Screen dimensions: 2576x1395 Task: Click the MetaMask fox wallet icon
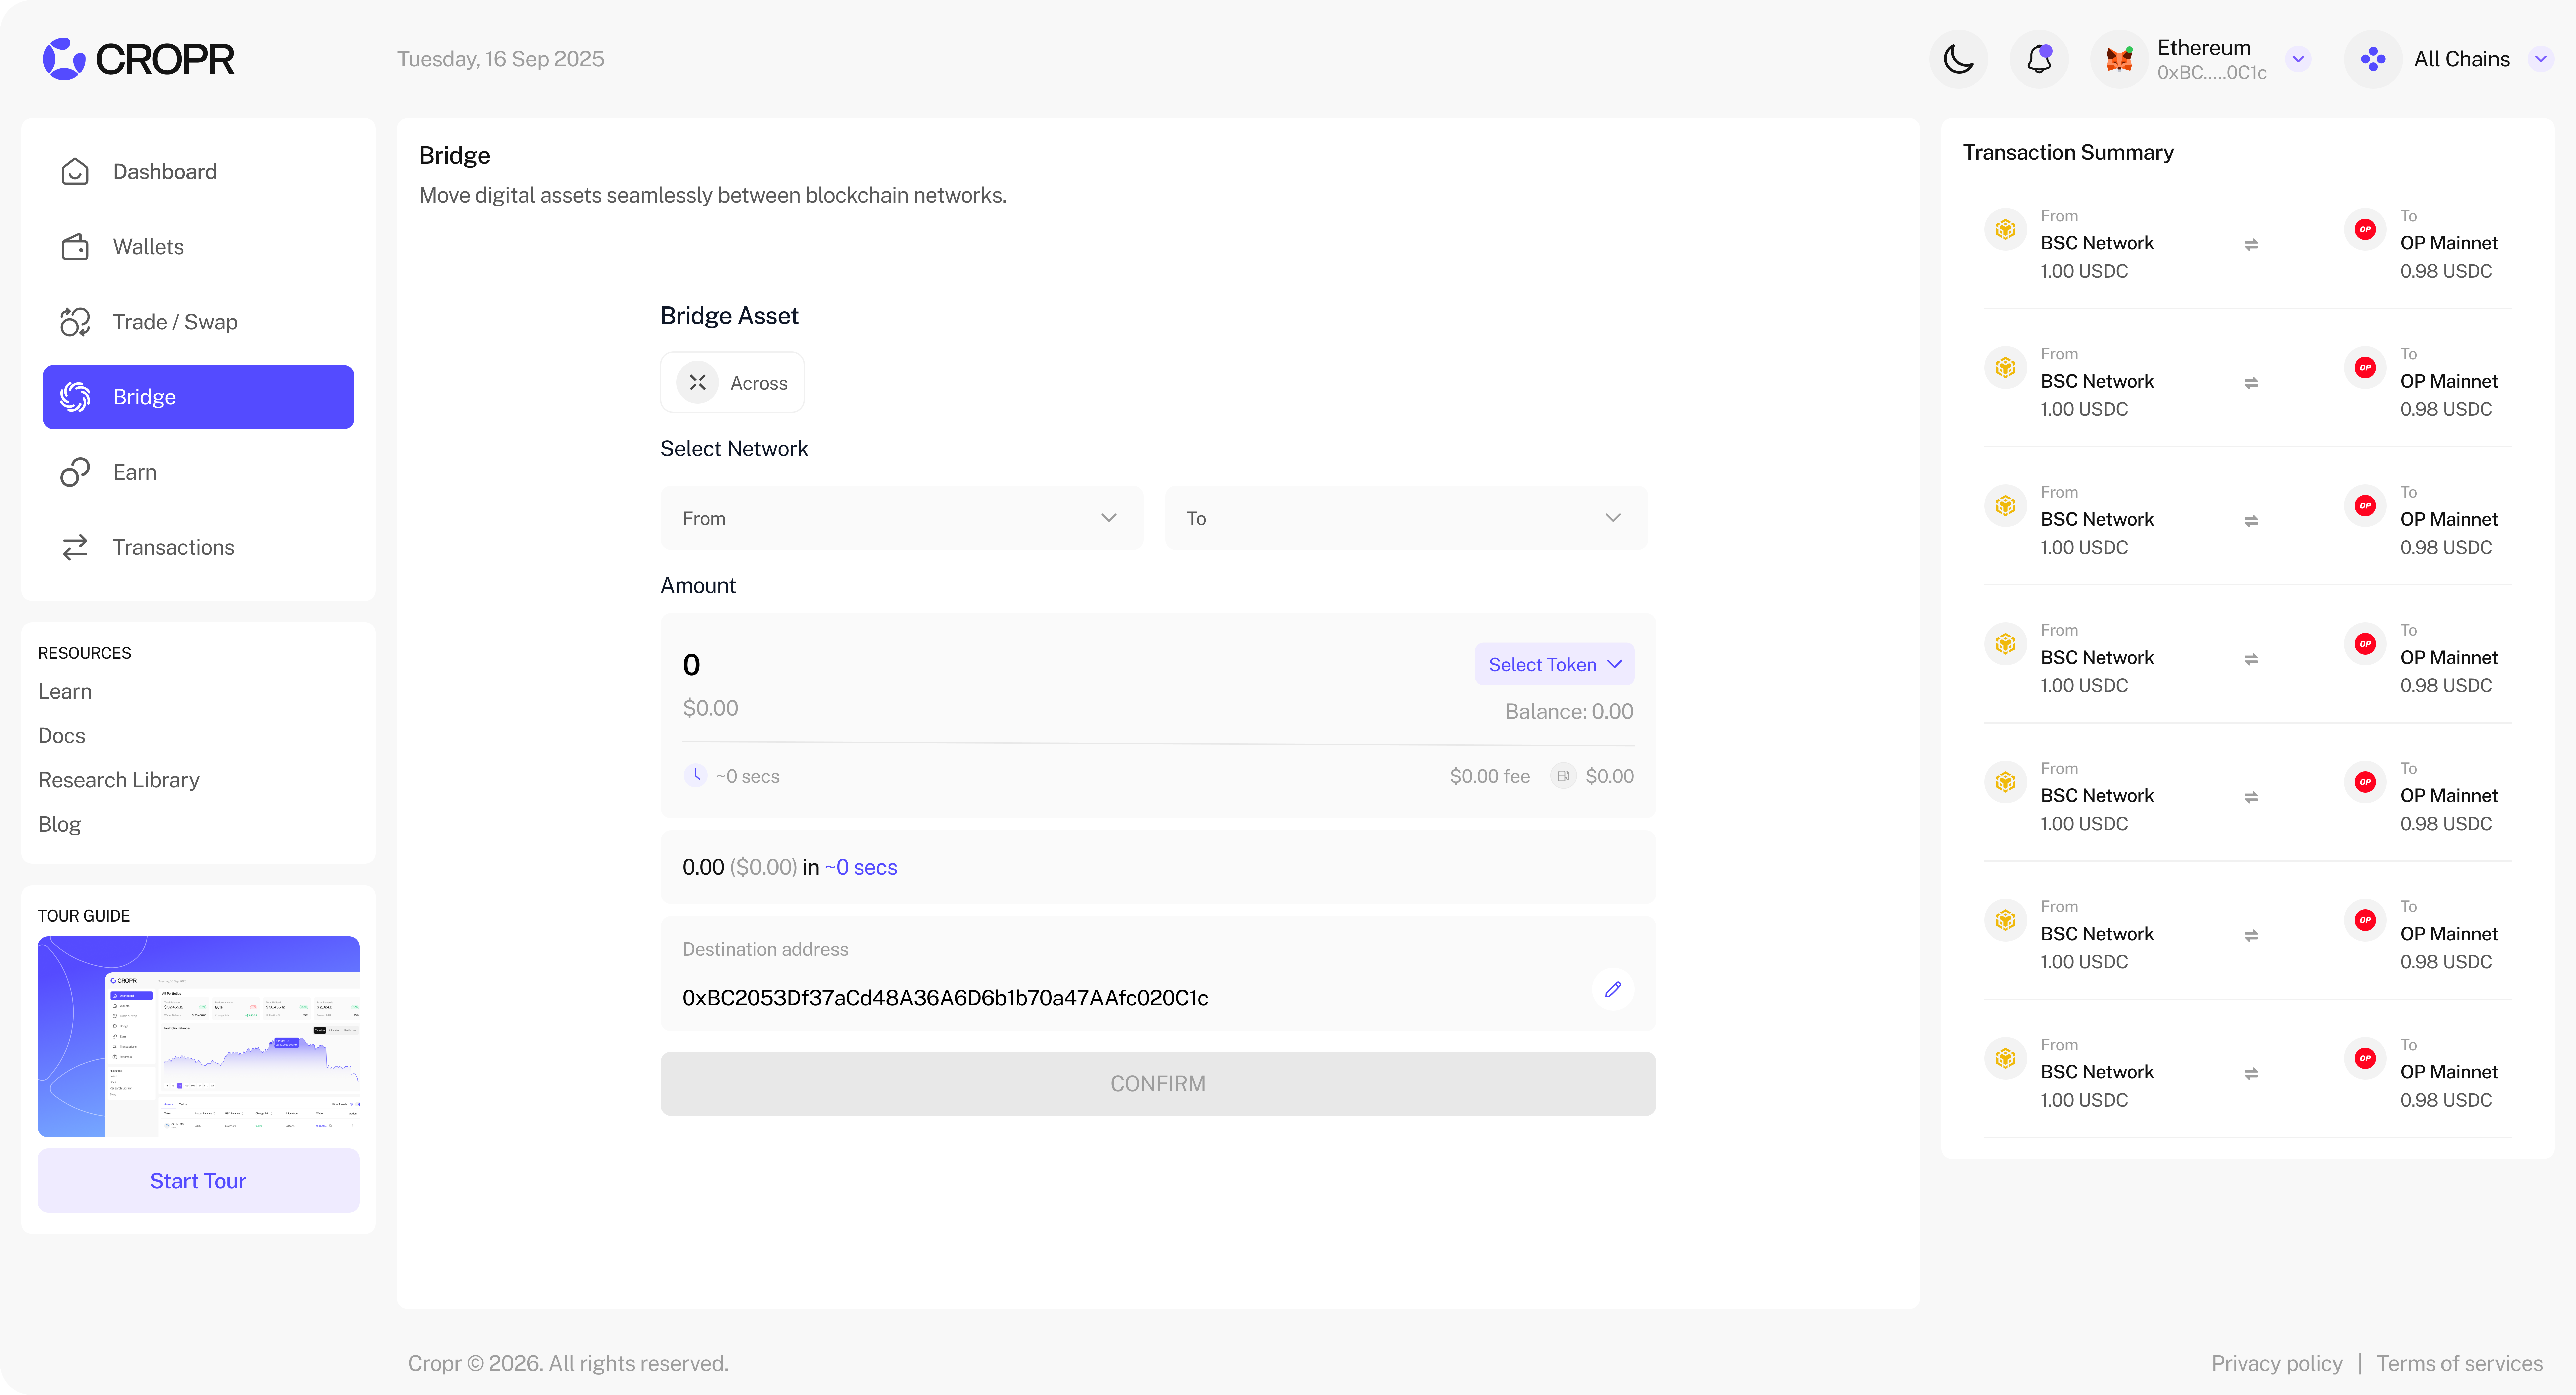point(2119,59)
